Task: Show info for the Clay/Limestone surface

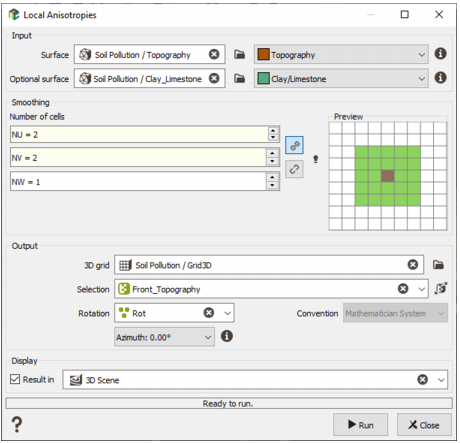Action: [x=440, y=78]
